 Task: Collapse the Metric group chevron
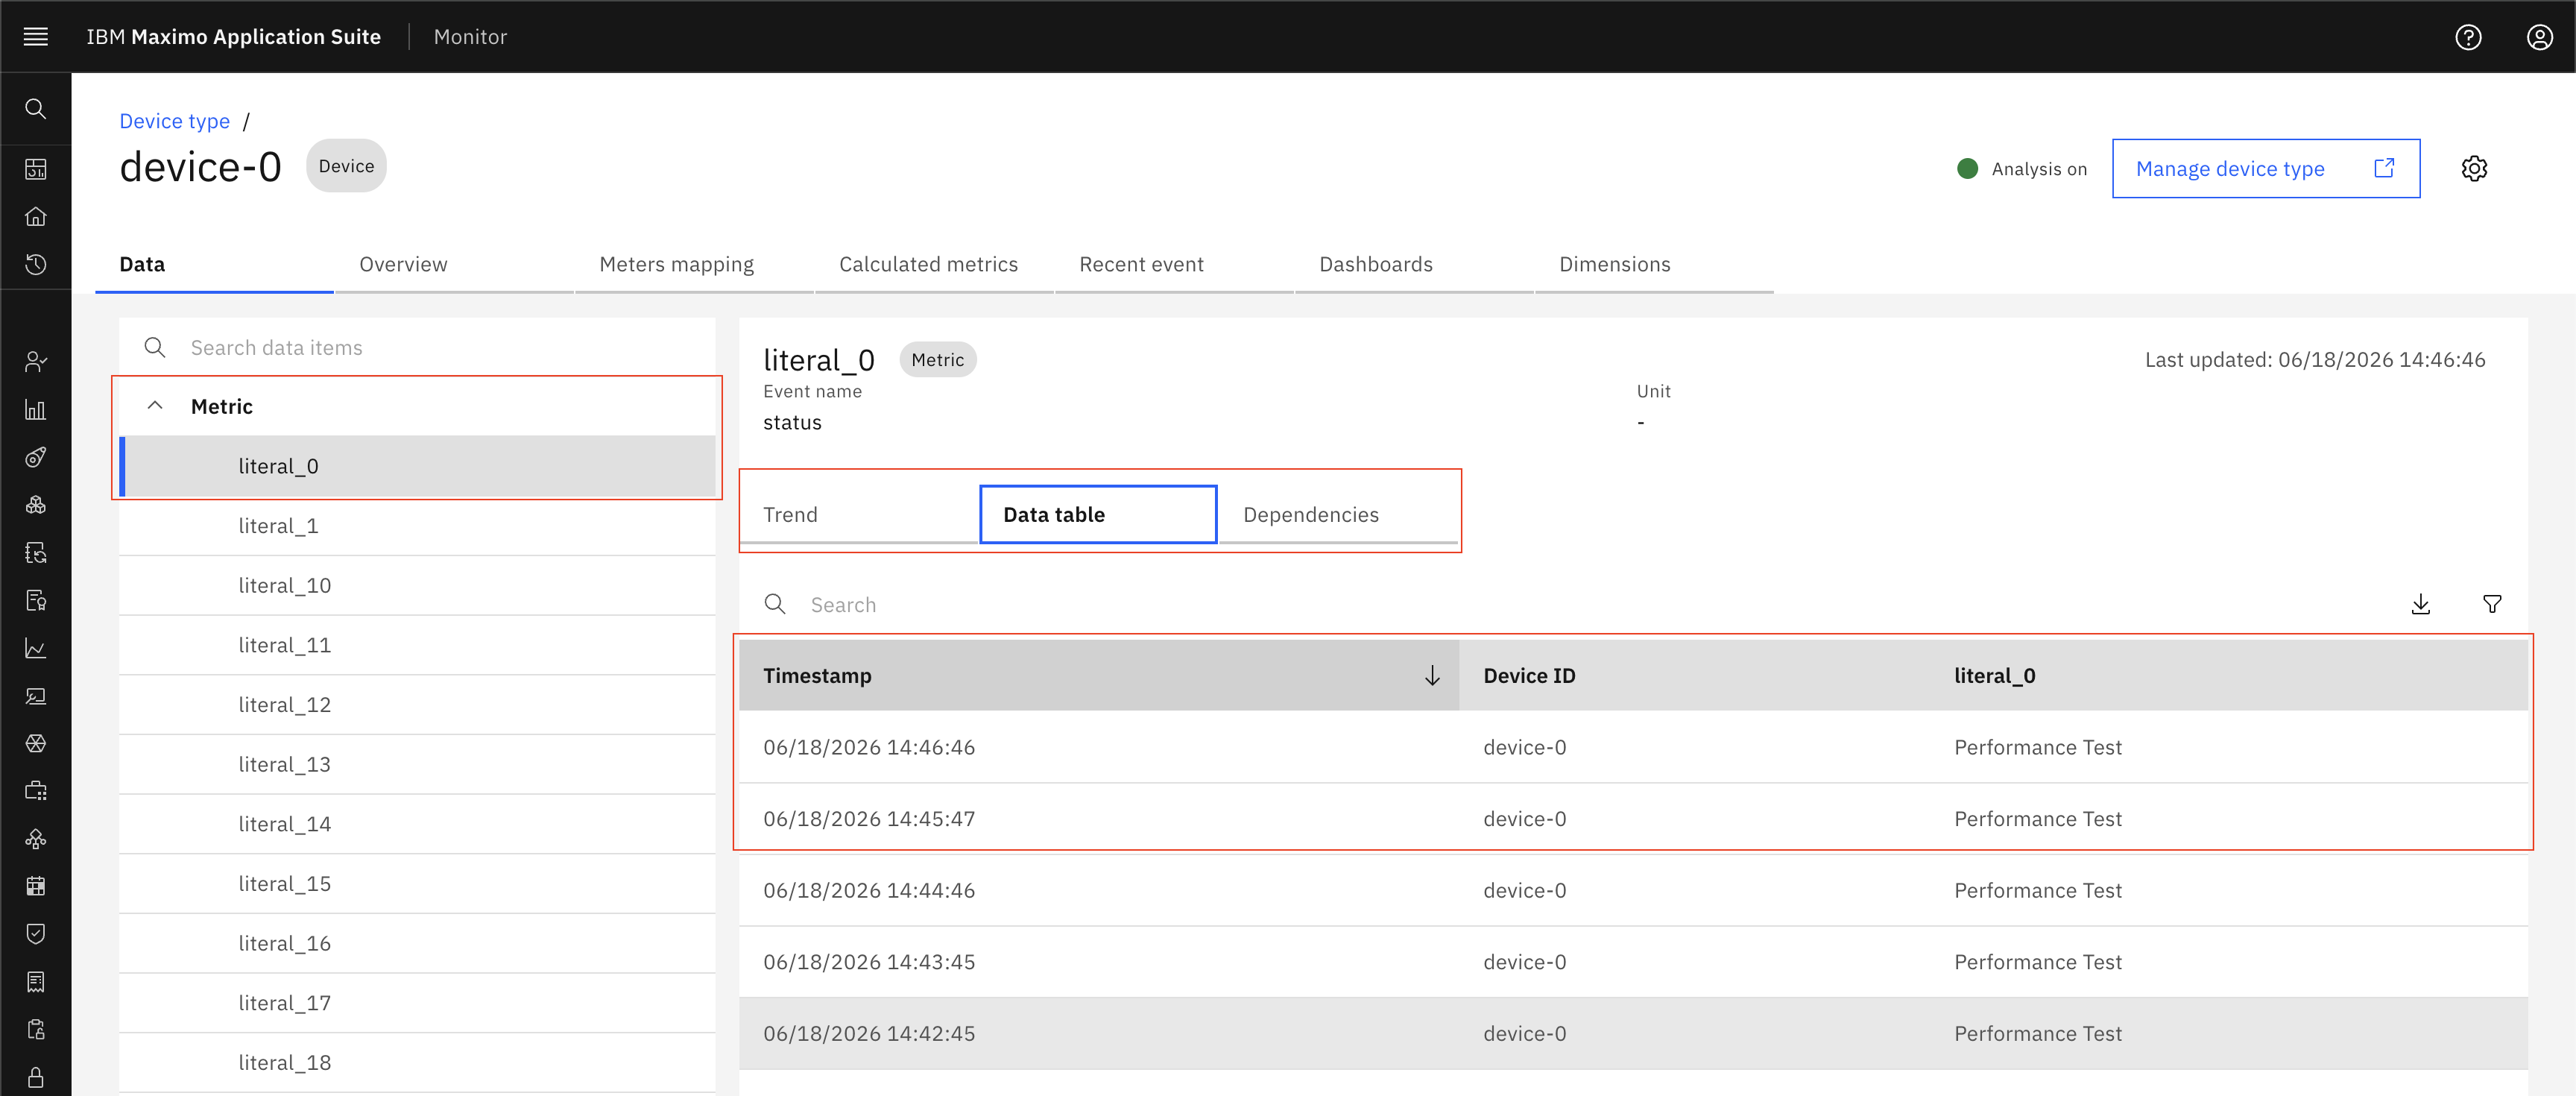coord(155,406)
